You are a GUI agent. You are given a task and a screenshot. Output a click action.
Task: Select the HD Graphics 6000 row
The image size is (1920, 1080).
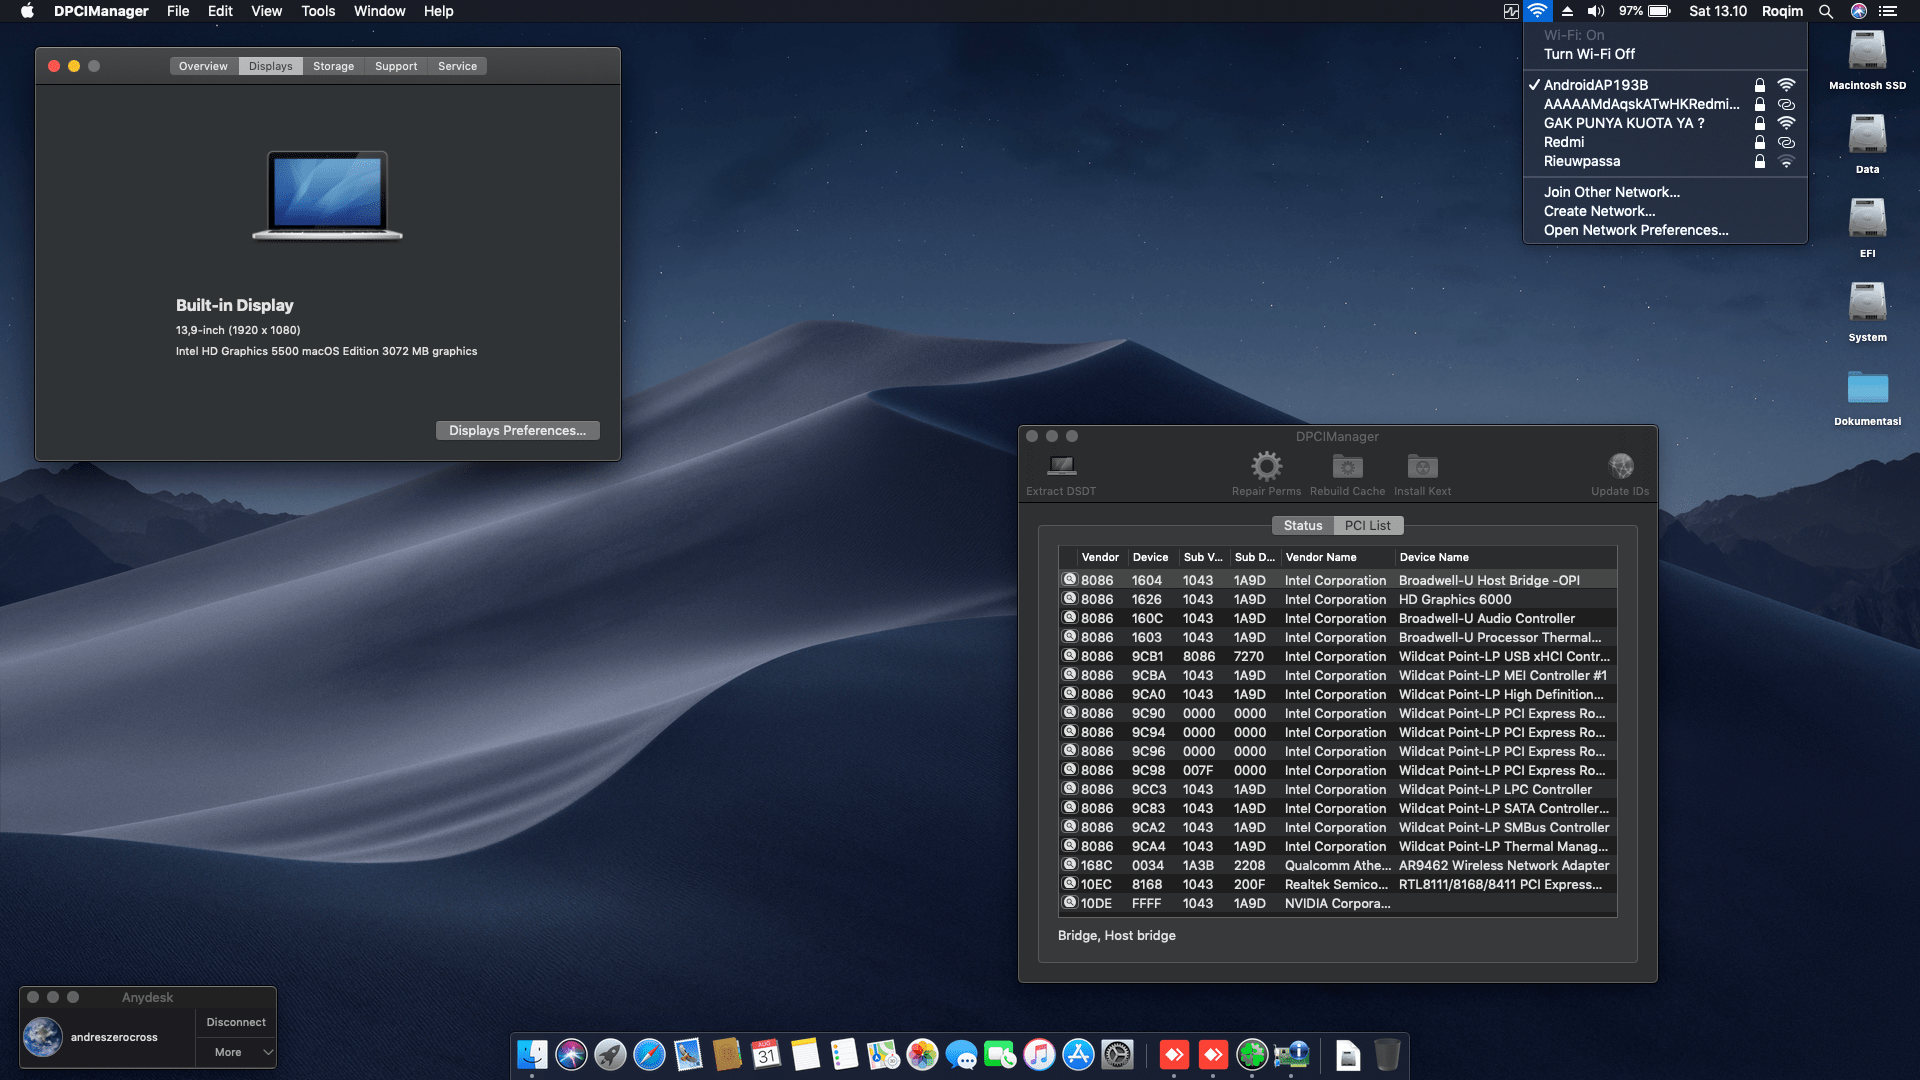1337,599
